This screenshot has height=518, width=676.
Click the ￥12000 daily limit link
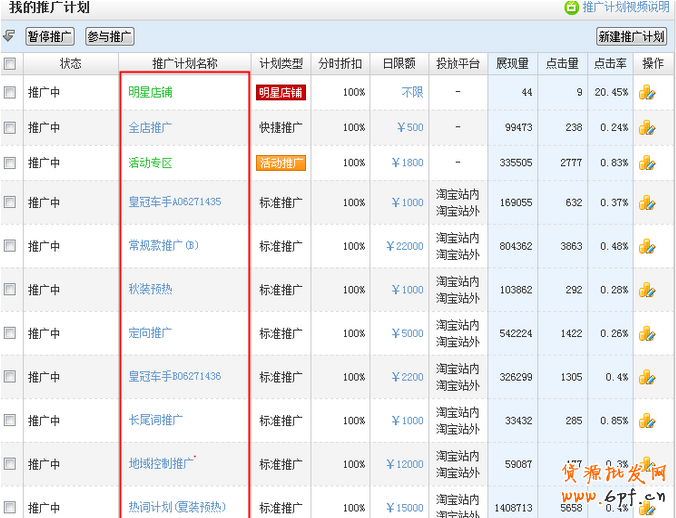pyautogui.click(x=405, y=464)
